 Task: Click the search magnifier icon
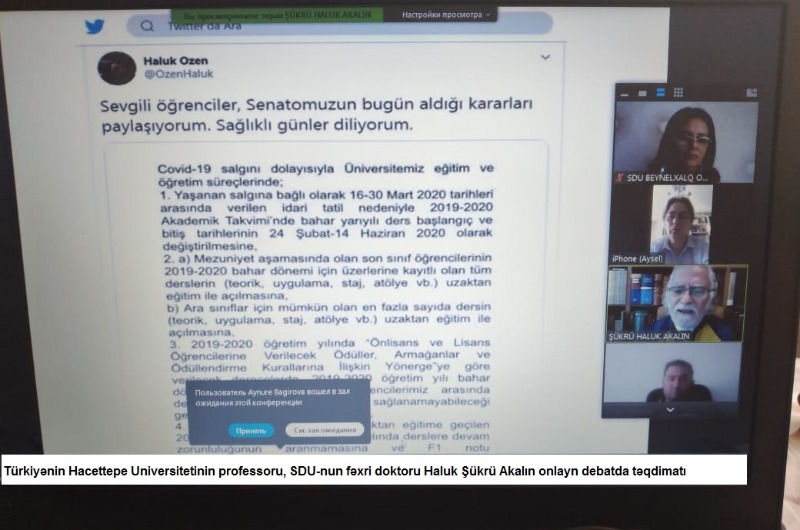147,25
